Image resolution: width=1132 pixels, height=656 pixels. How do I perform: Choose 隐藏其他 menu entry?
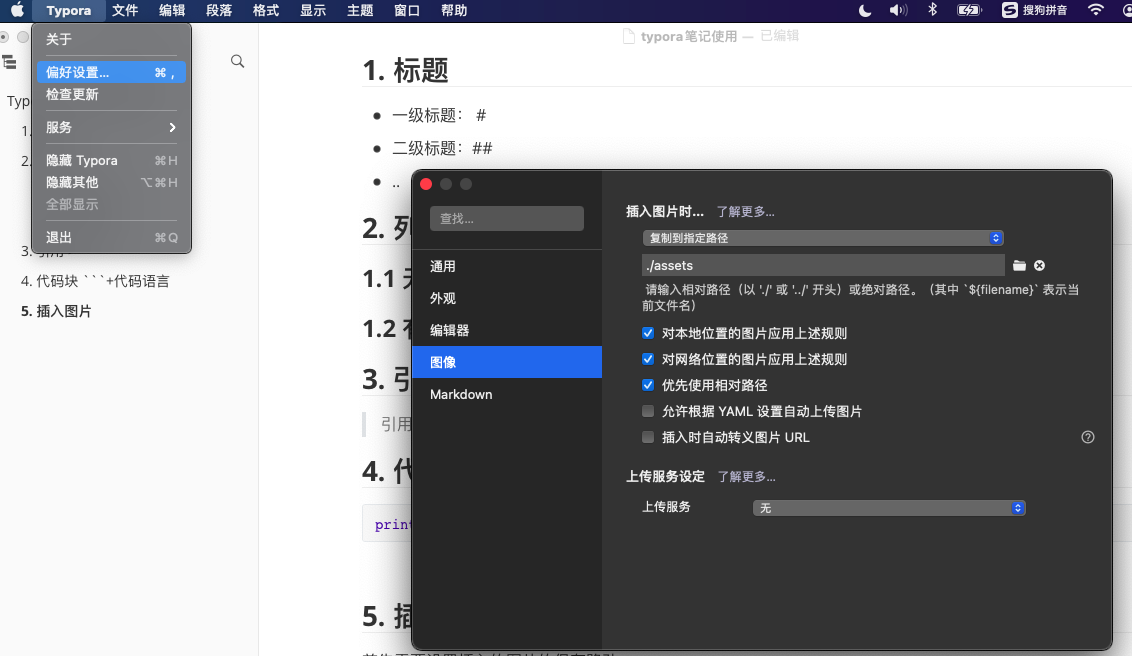111,183
